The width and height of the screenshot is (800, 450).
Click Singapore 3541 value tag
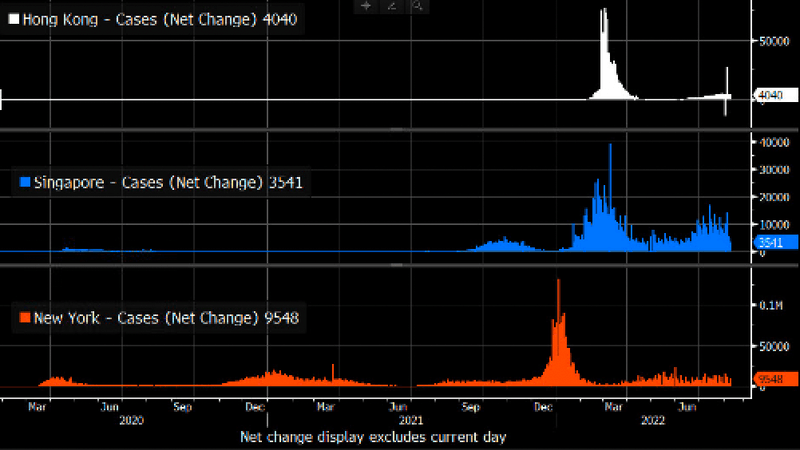771,242
